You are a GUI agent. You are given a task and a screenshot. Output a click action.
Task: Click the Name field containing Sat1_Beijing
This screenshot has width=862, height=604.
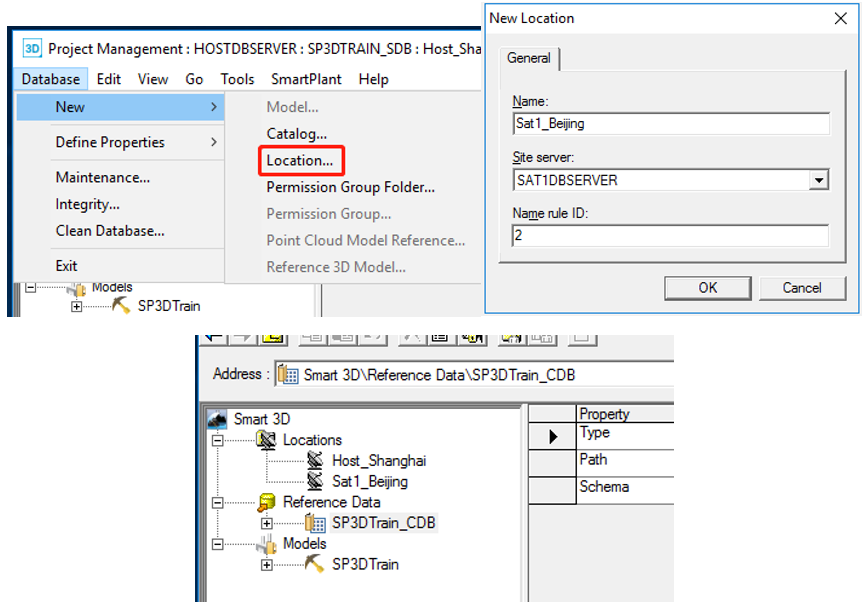(x=669, y=124)
